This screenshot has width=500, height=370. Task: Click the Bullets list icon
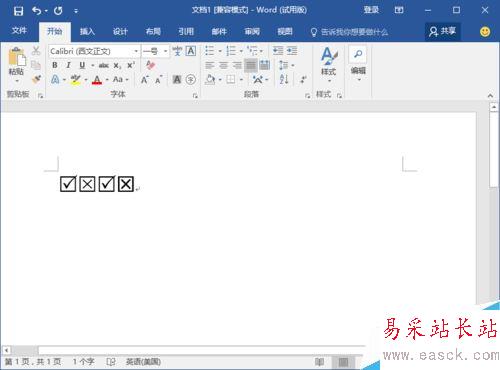[x=210, y=51]
